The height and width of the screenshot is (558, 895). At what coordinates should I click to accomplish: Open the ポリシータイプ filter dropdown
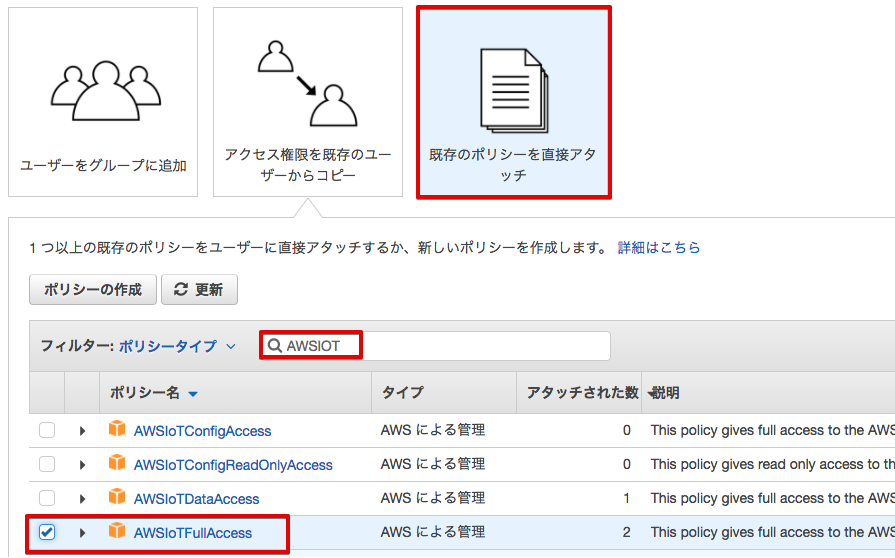tap(177, 346)
